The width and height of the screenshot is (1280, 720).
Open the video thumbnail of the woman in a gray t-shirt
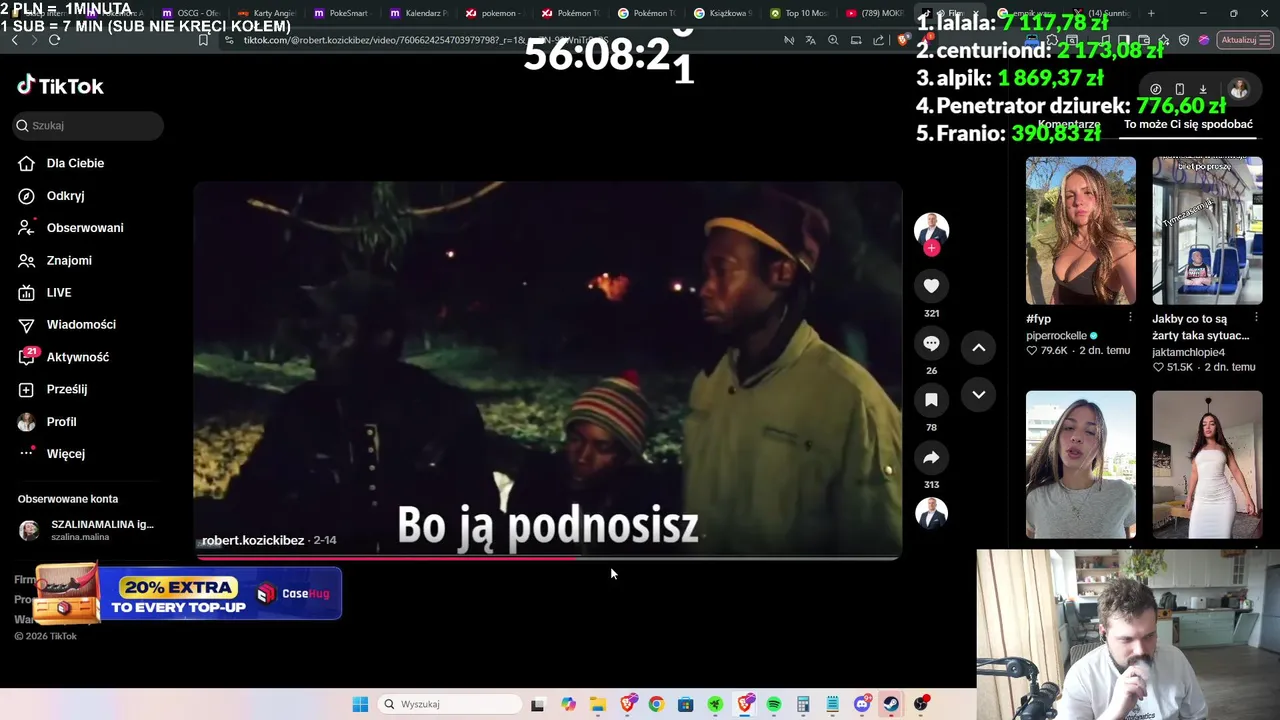click(x=1081, y=464)
